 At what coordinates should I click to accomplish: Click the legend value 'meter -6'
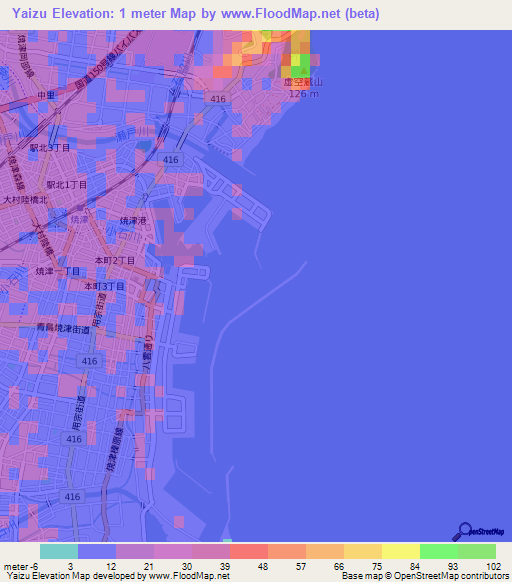[21, 567]
